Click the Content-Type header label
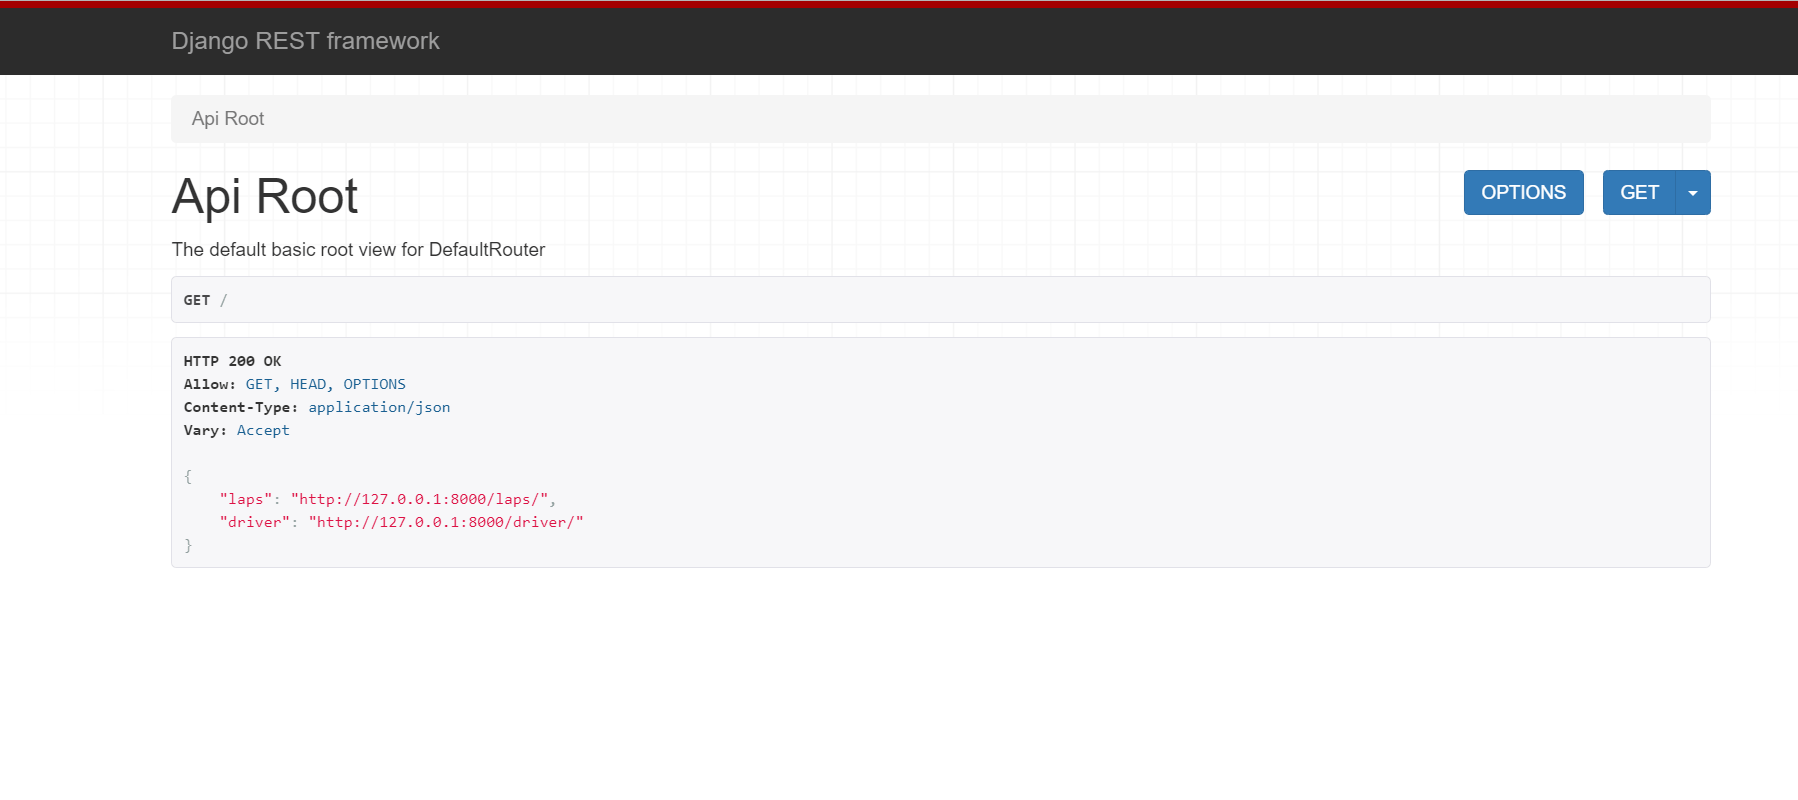 (x=240, y=407)
